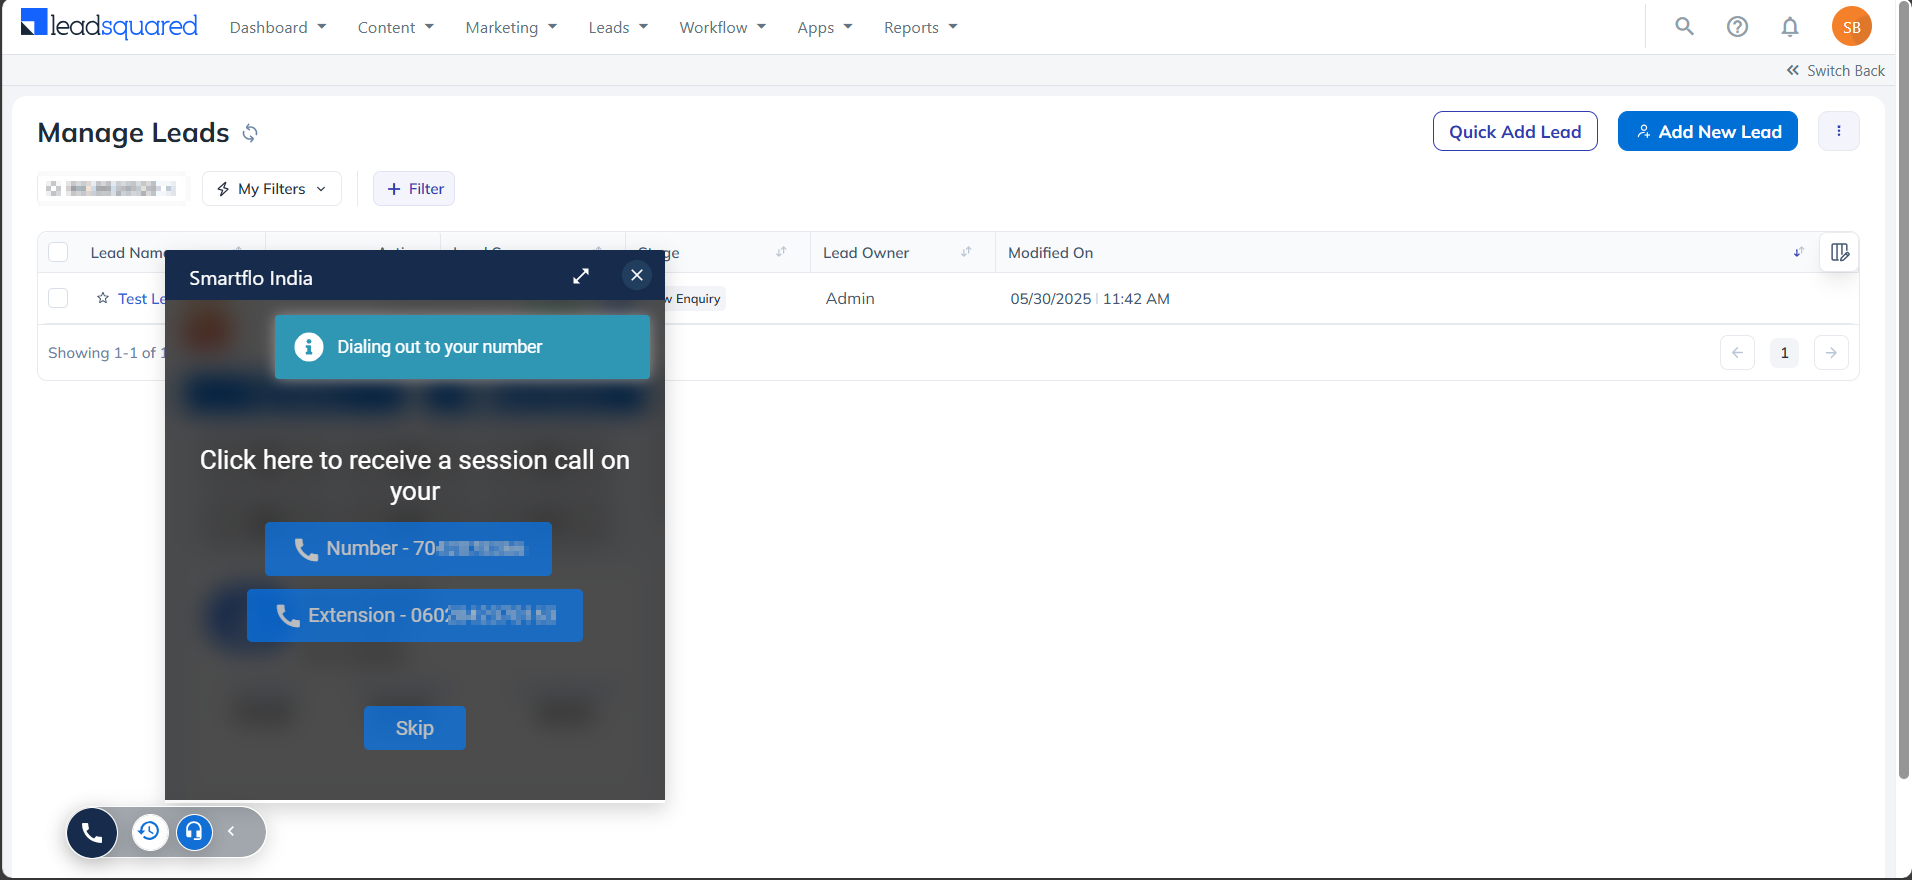The height and width of the screenshot is (880, 1912).
Task: Click the LeadSquared logo
Action: pyautogui.click(x=109, y=25)
